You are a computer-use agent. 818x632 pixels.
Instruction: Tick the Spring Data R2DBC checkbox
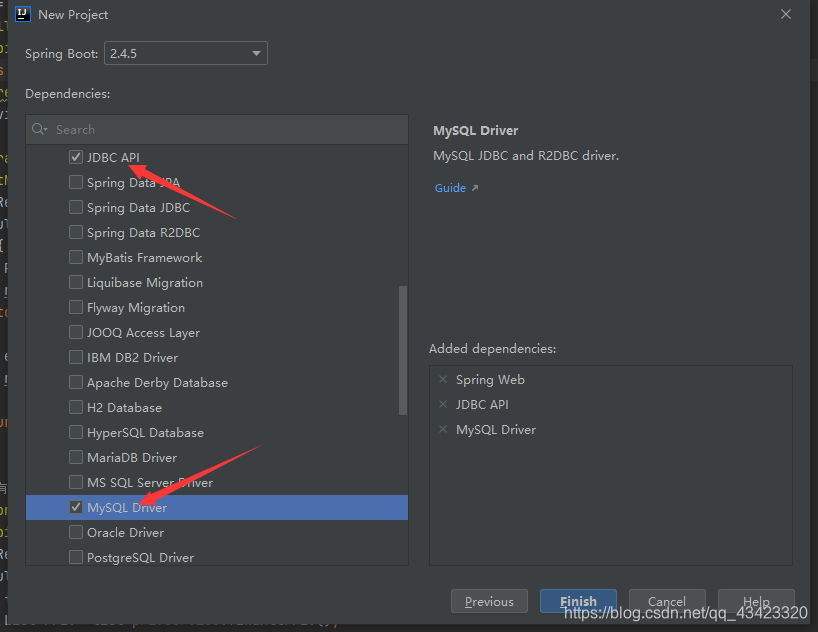(x=76, y=232)
